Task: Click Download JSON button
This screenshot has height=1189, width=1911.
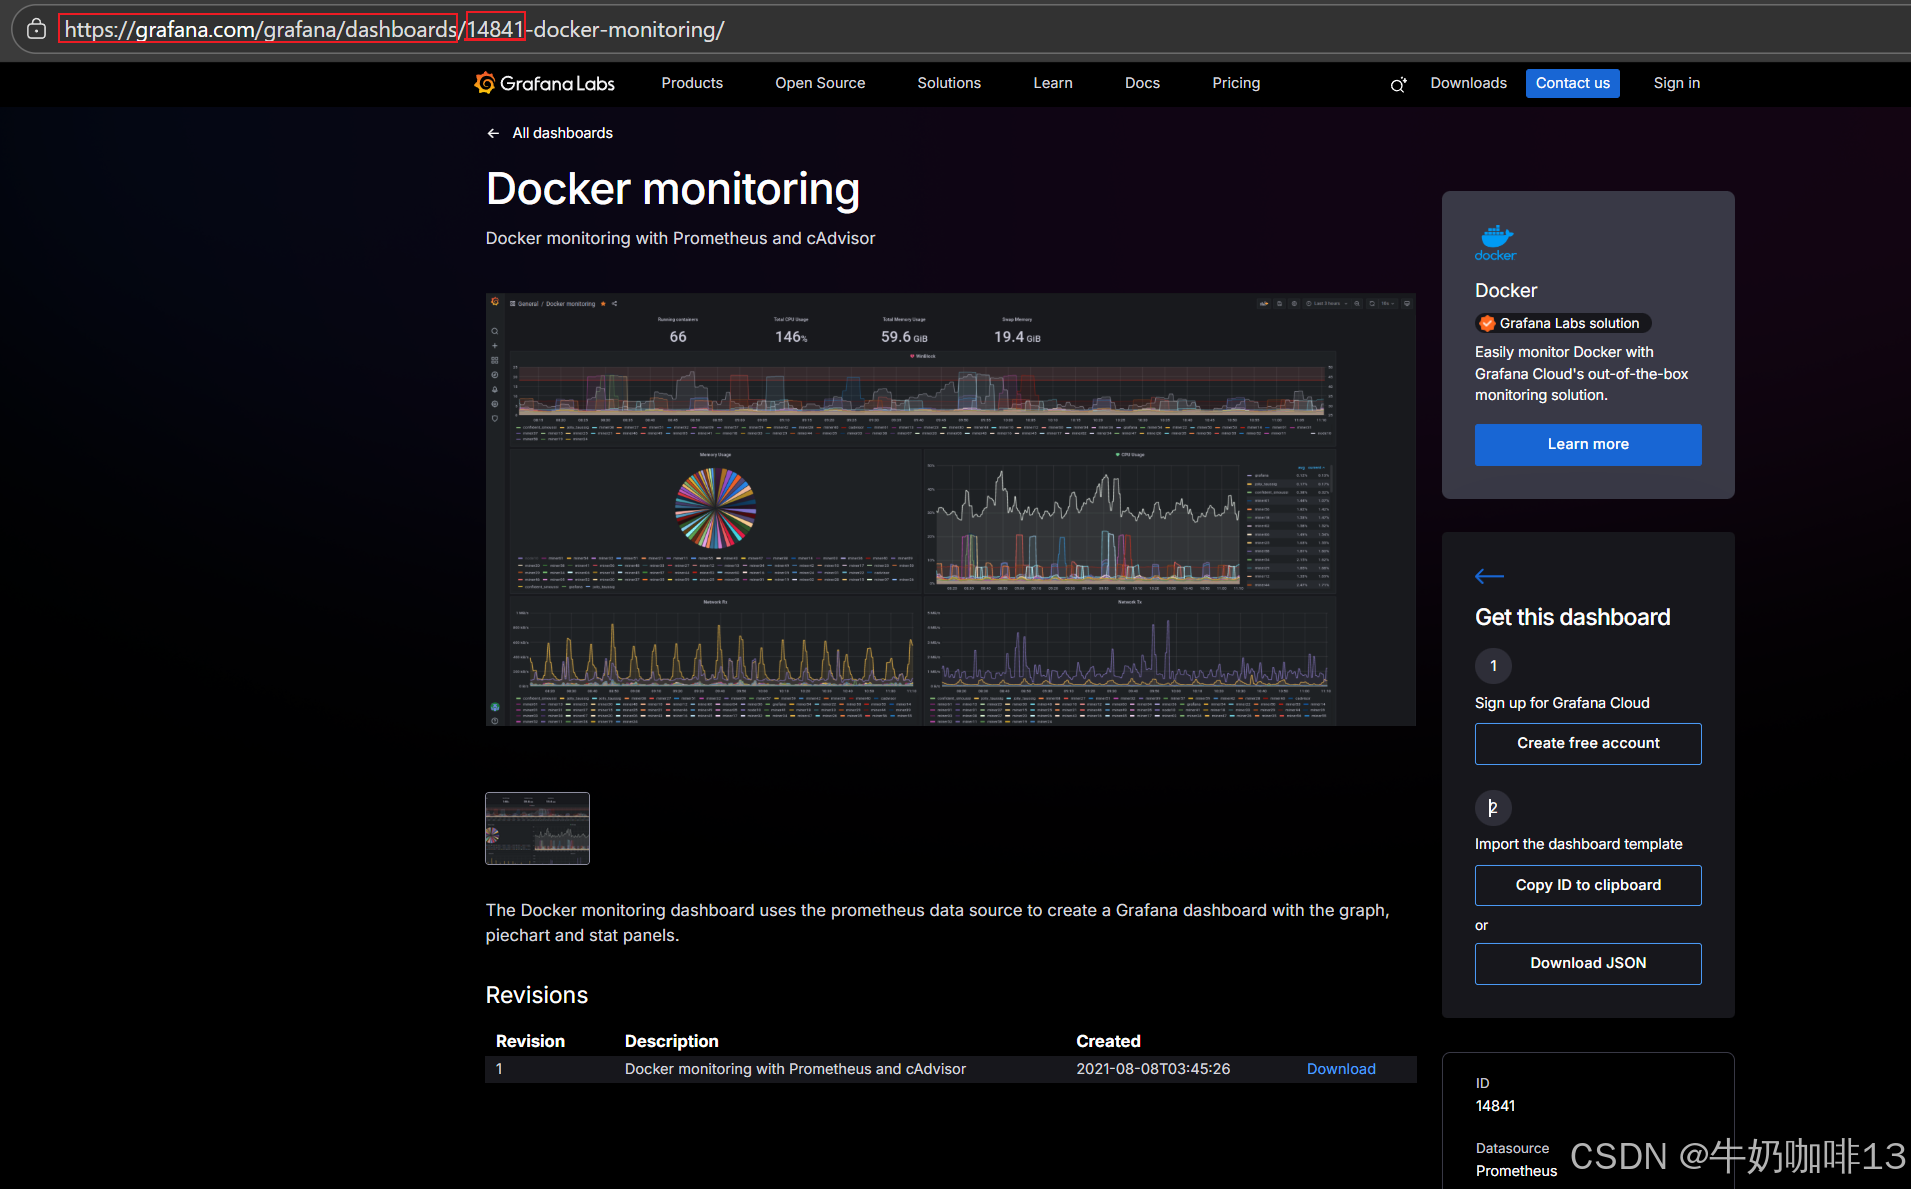Action: pos(1588,963)
